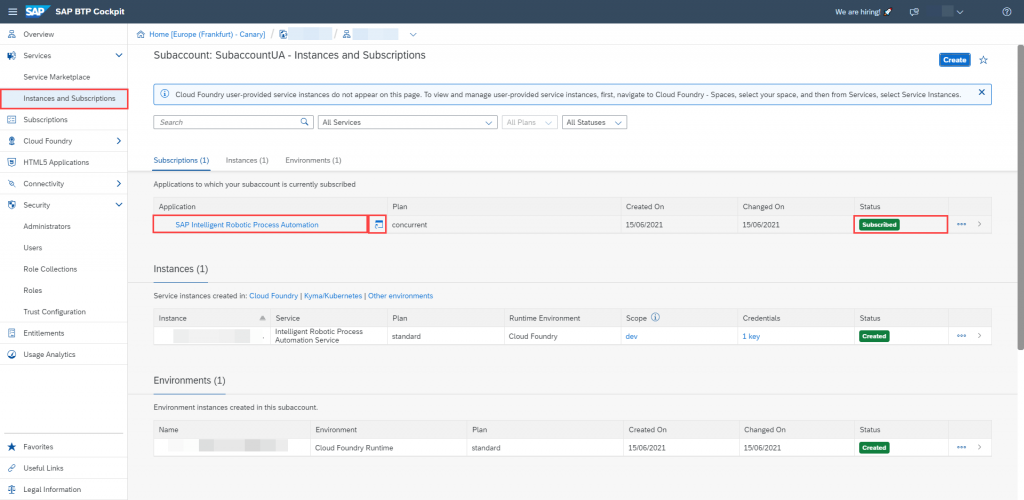Open actions menu for Cloud Foundry Runtime row
Screen dimensions: 1024x500
961,448
